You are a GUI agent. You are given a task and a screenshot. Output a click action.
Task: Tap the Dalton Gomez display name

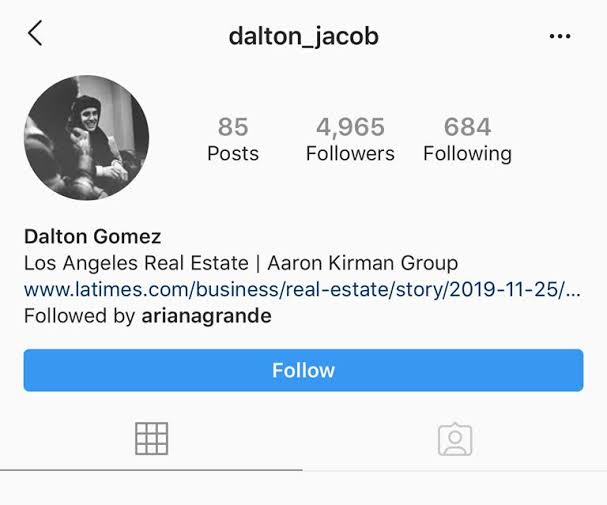point(93,236)
